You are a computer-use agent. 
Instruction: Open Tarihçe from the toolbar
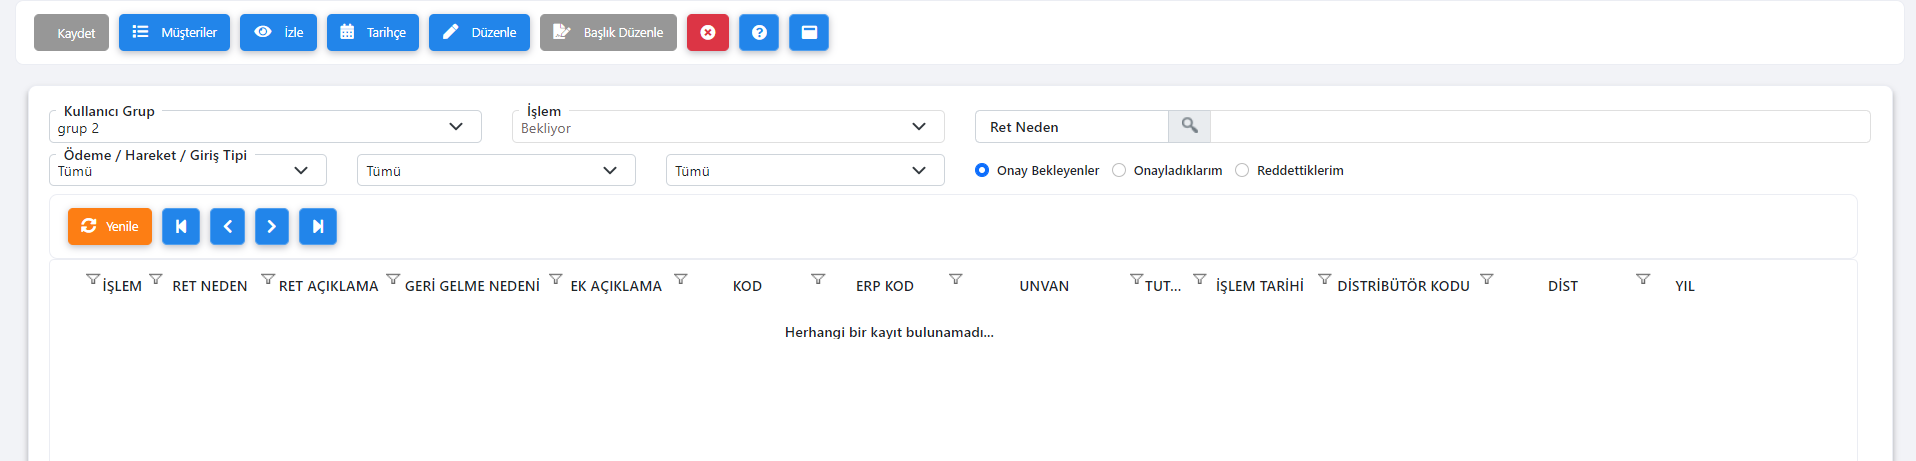(x=373, y=32)
